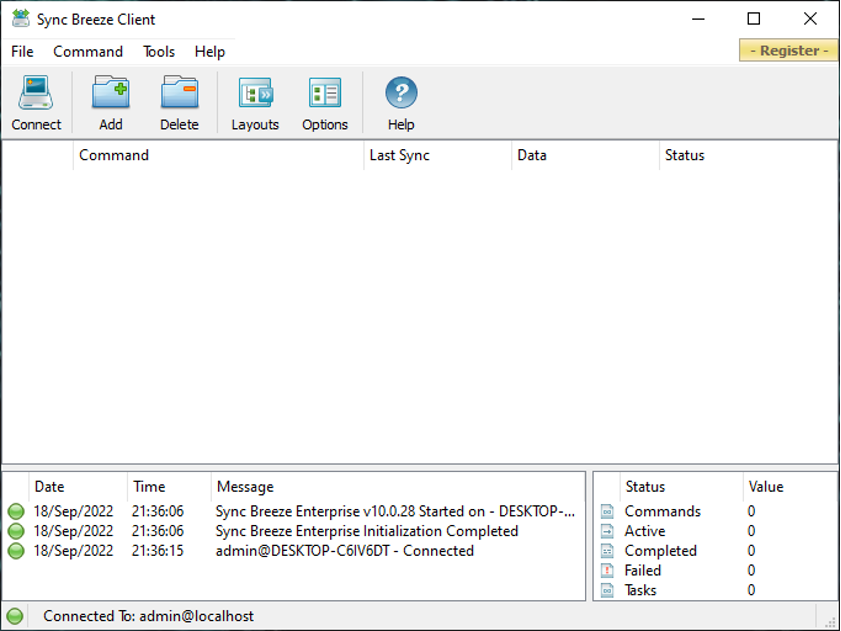The width and height of the screenshot is (841, 631).
Task: Click the Command column header
Action: [218, 156]
